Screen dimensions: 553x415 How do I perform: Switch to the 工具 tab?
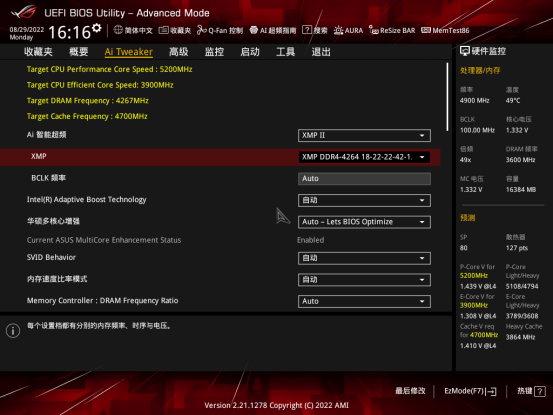[x=285, y=52]
